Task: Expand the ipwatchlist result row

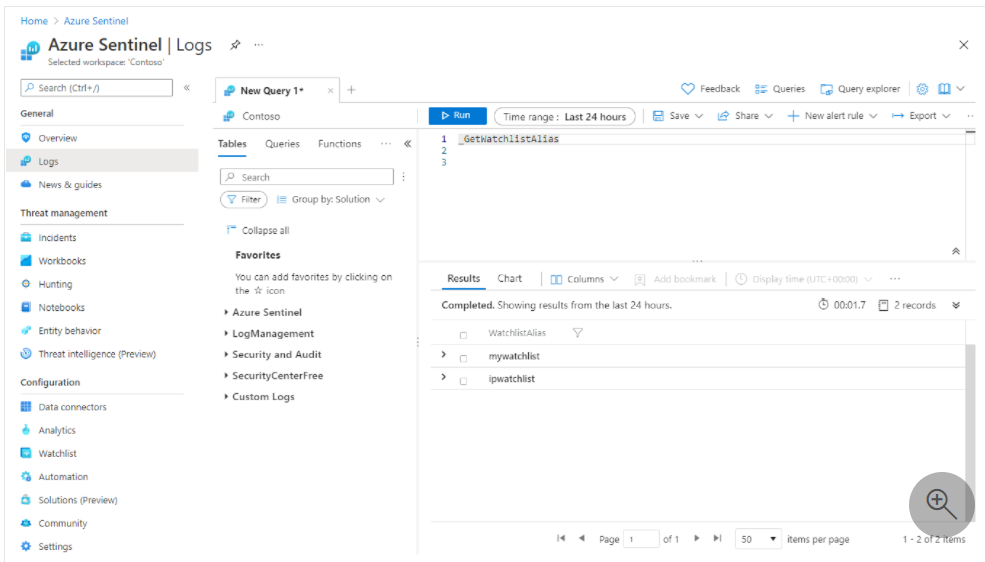Action: pos(444,377)
